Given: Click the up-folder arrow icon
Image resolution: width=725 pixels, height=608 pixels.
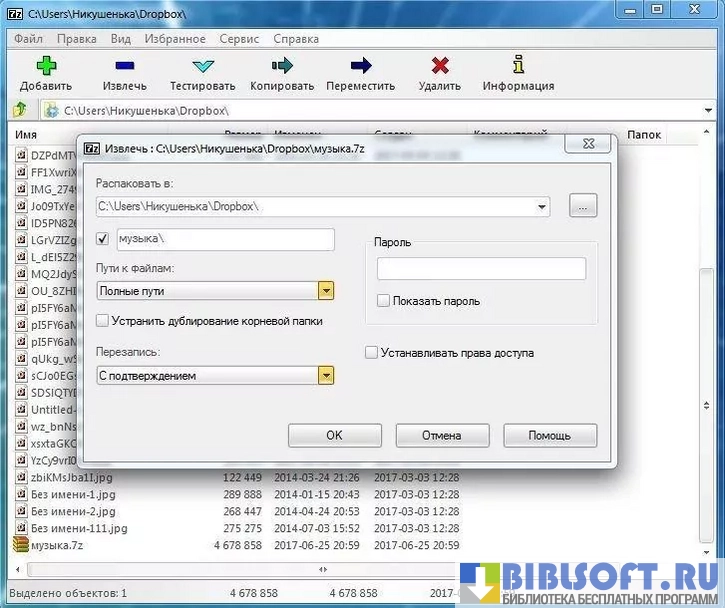Looking at the screenshot, I should coord(19,110).
